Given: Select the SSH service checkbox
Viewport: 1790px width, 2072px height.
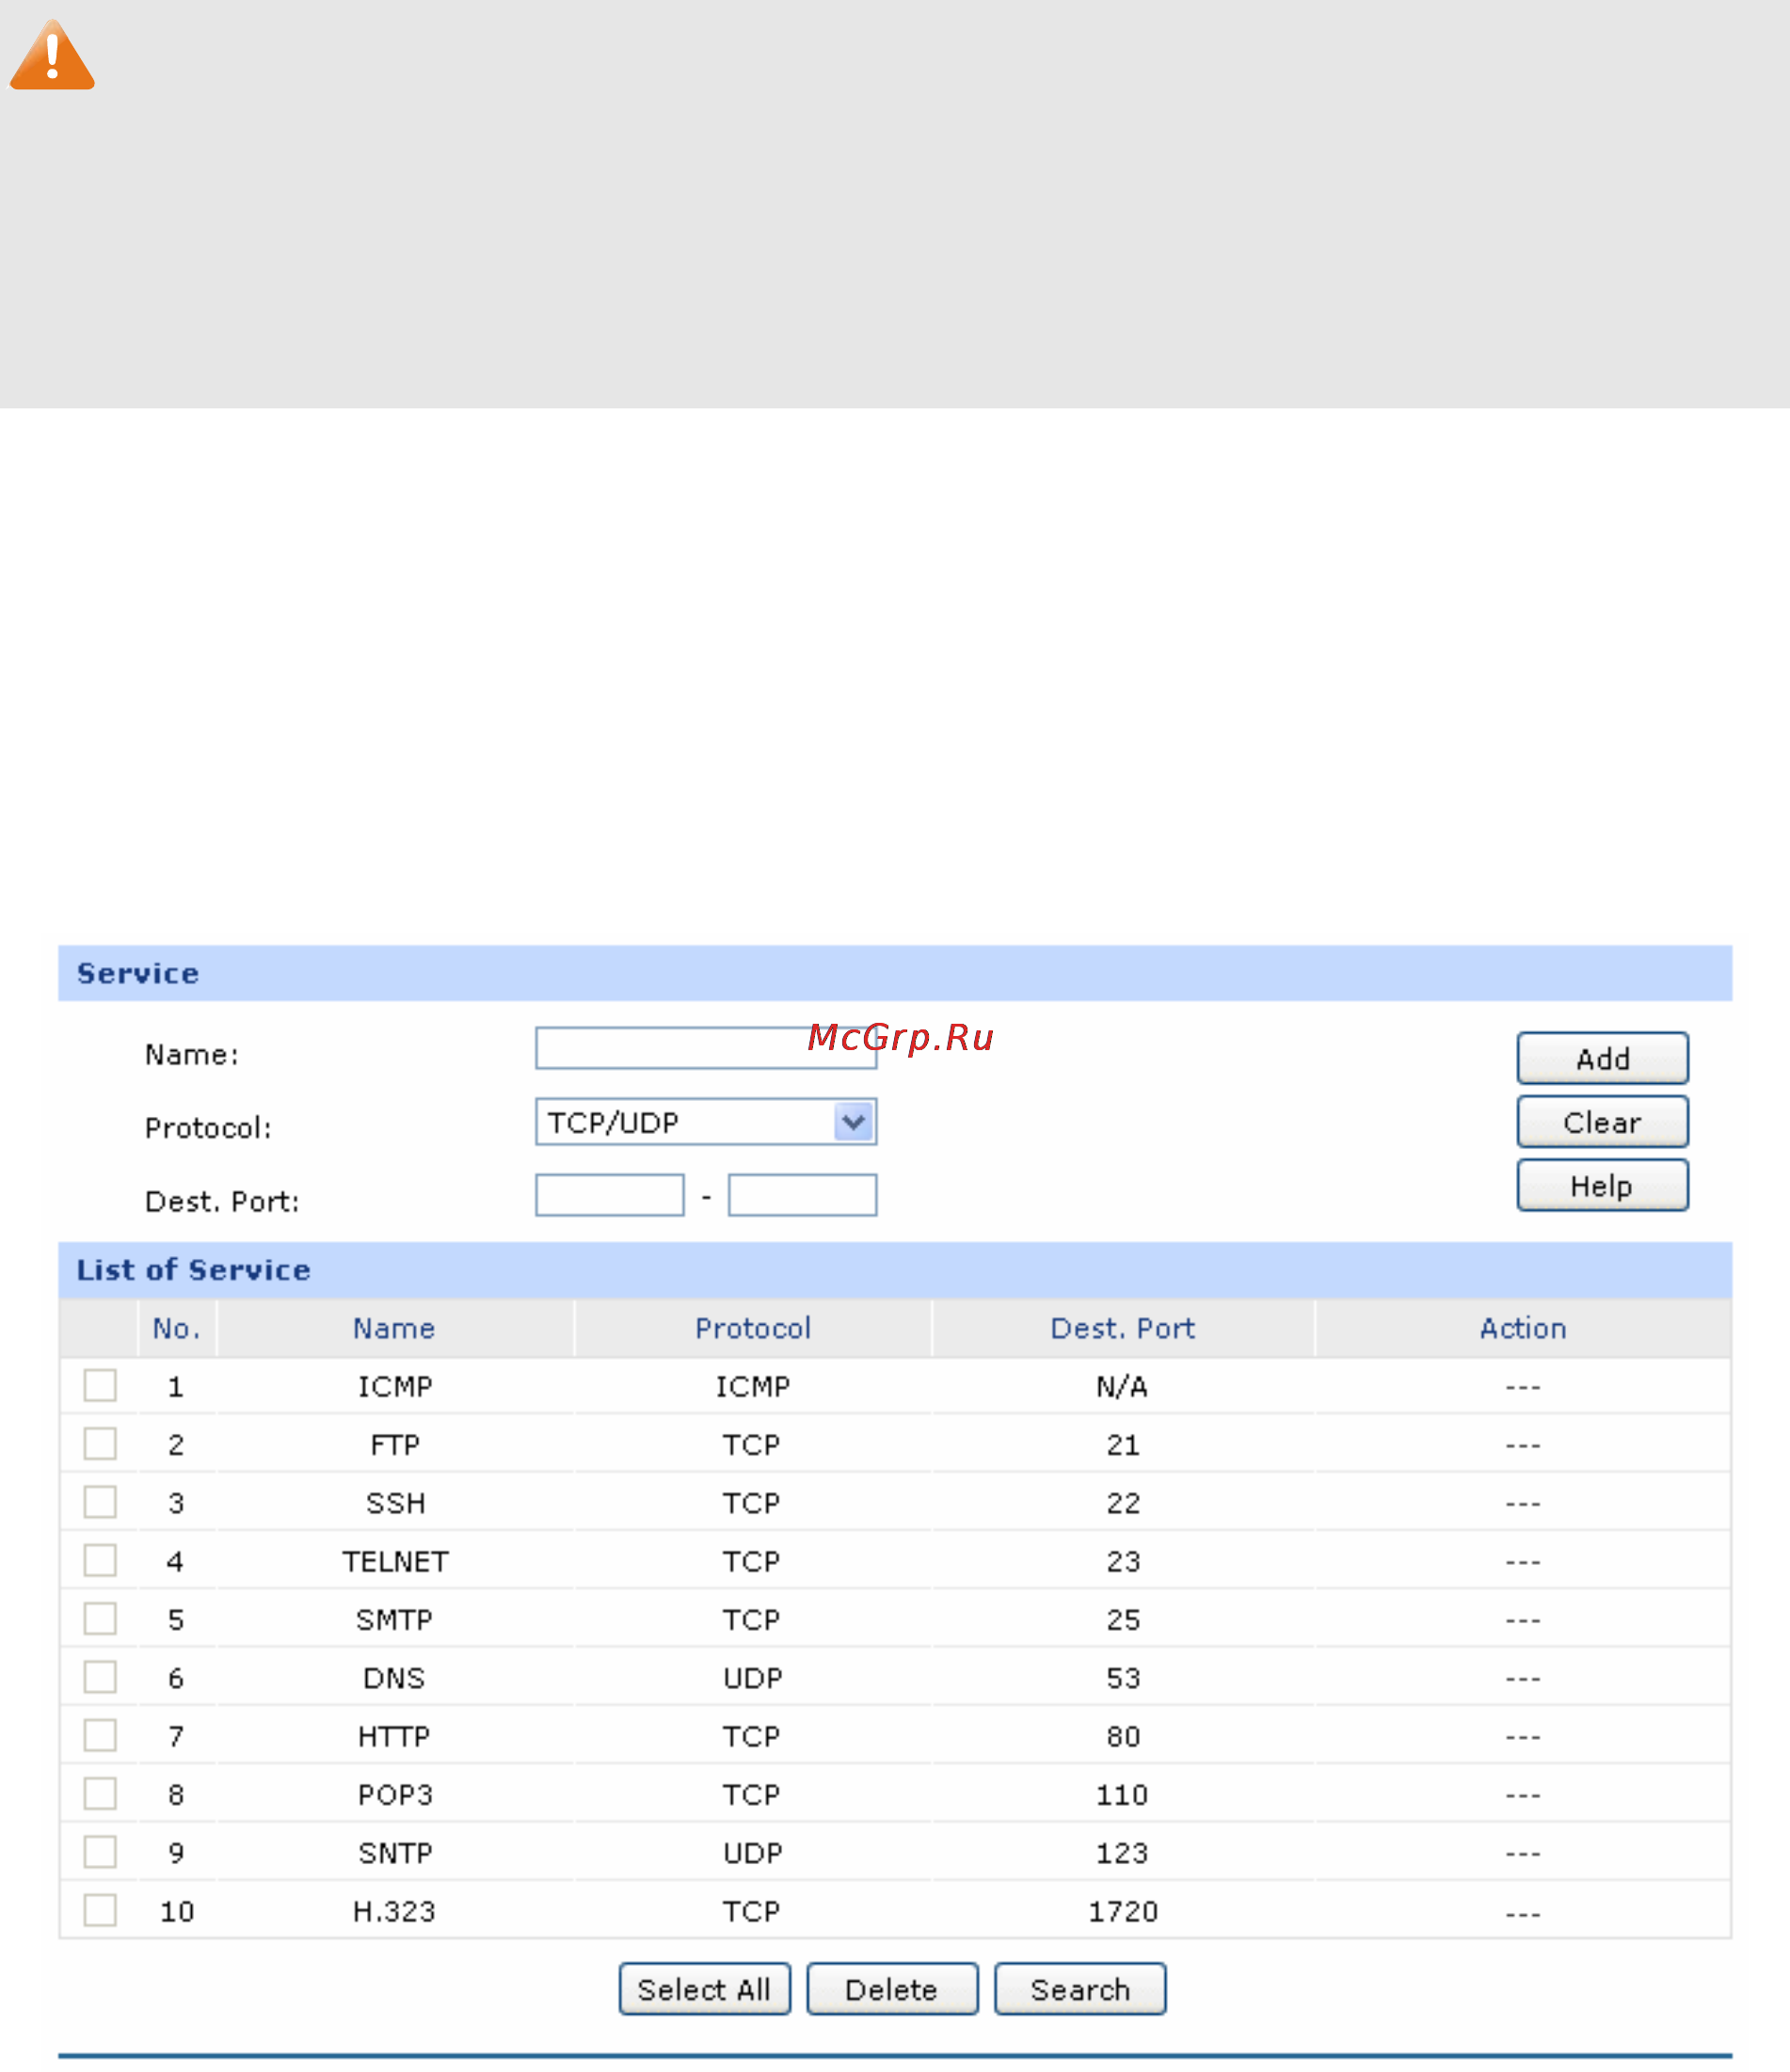Looking at the screenshot, I should pyautogui.click(x=100, y=1502).
